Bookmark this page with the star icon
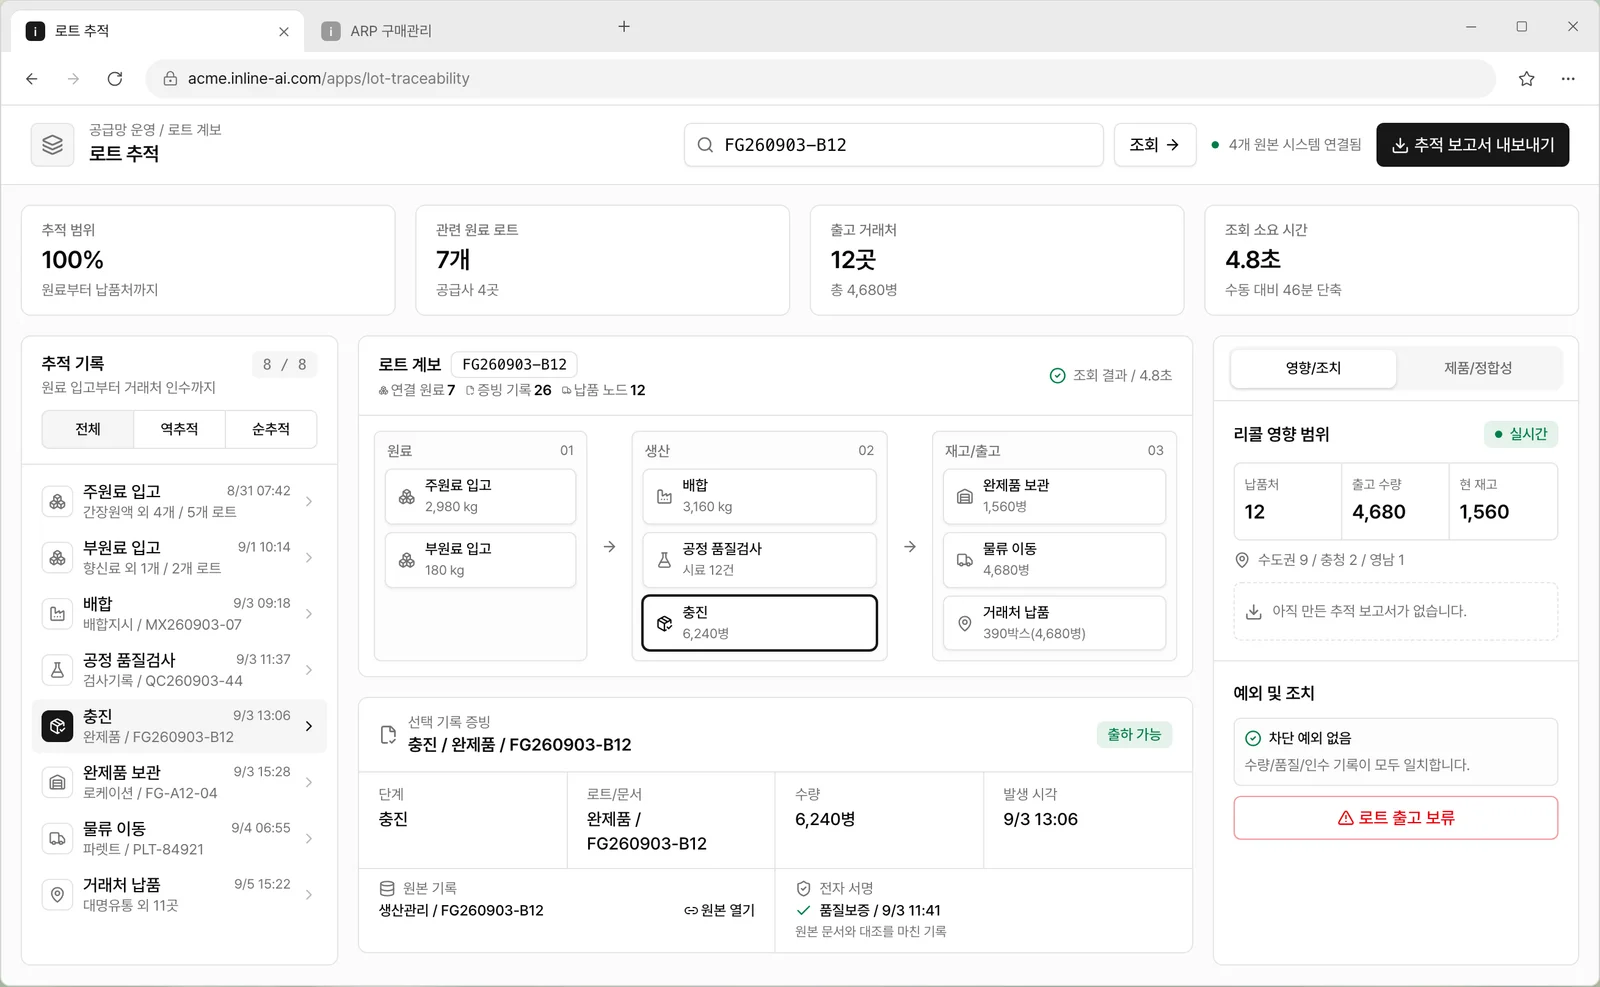 (x=1526, y=78)
